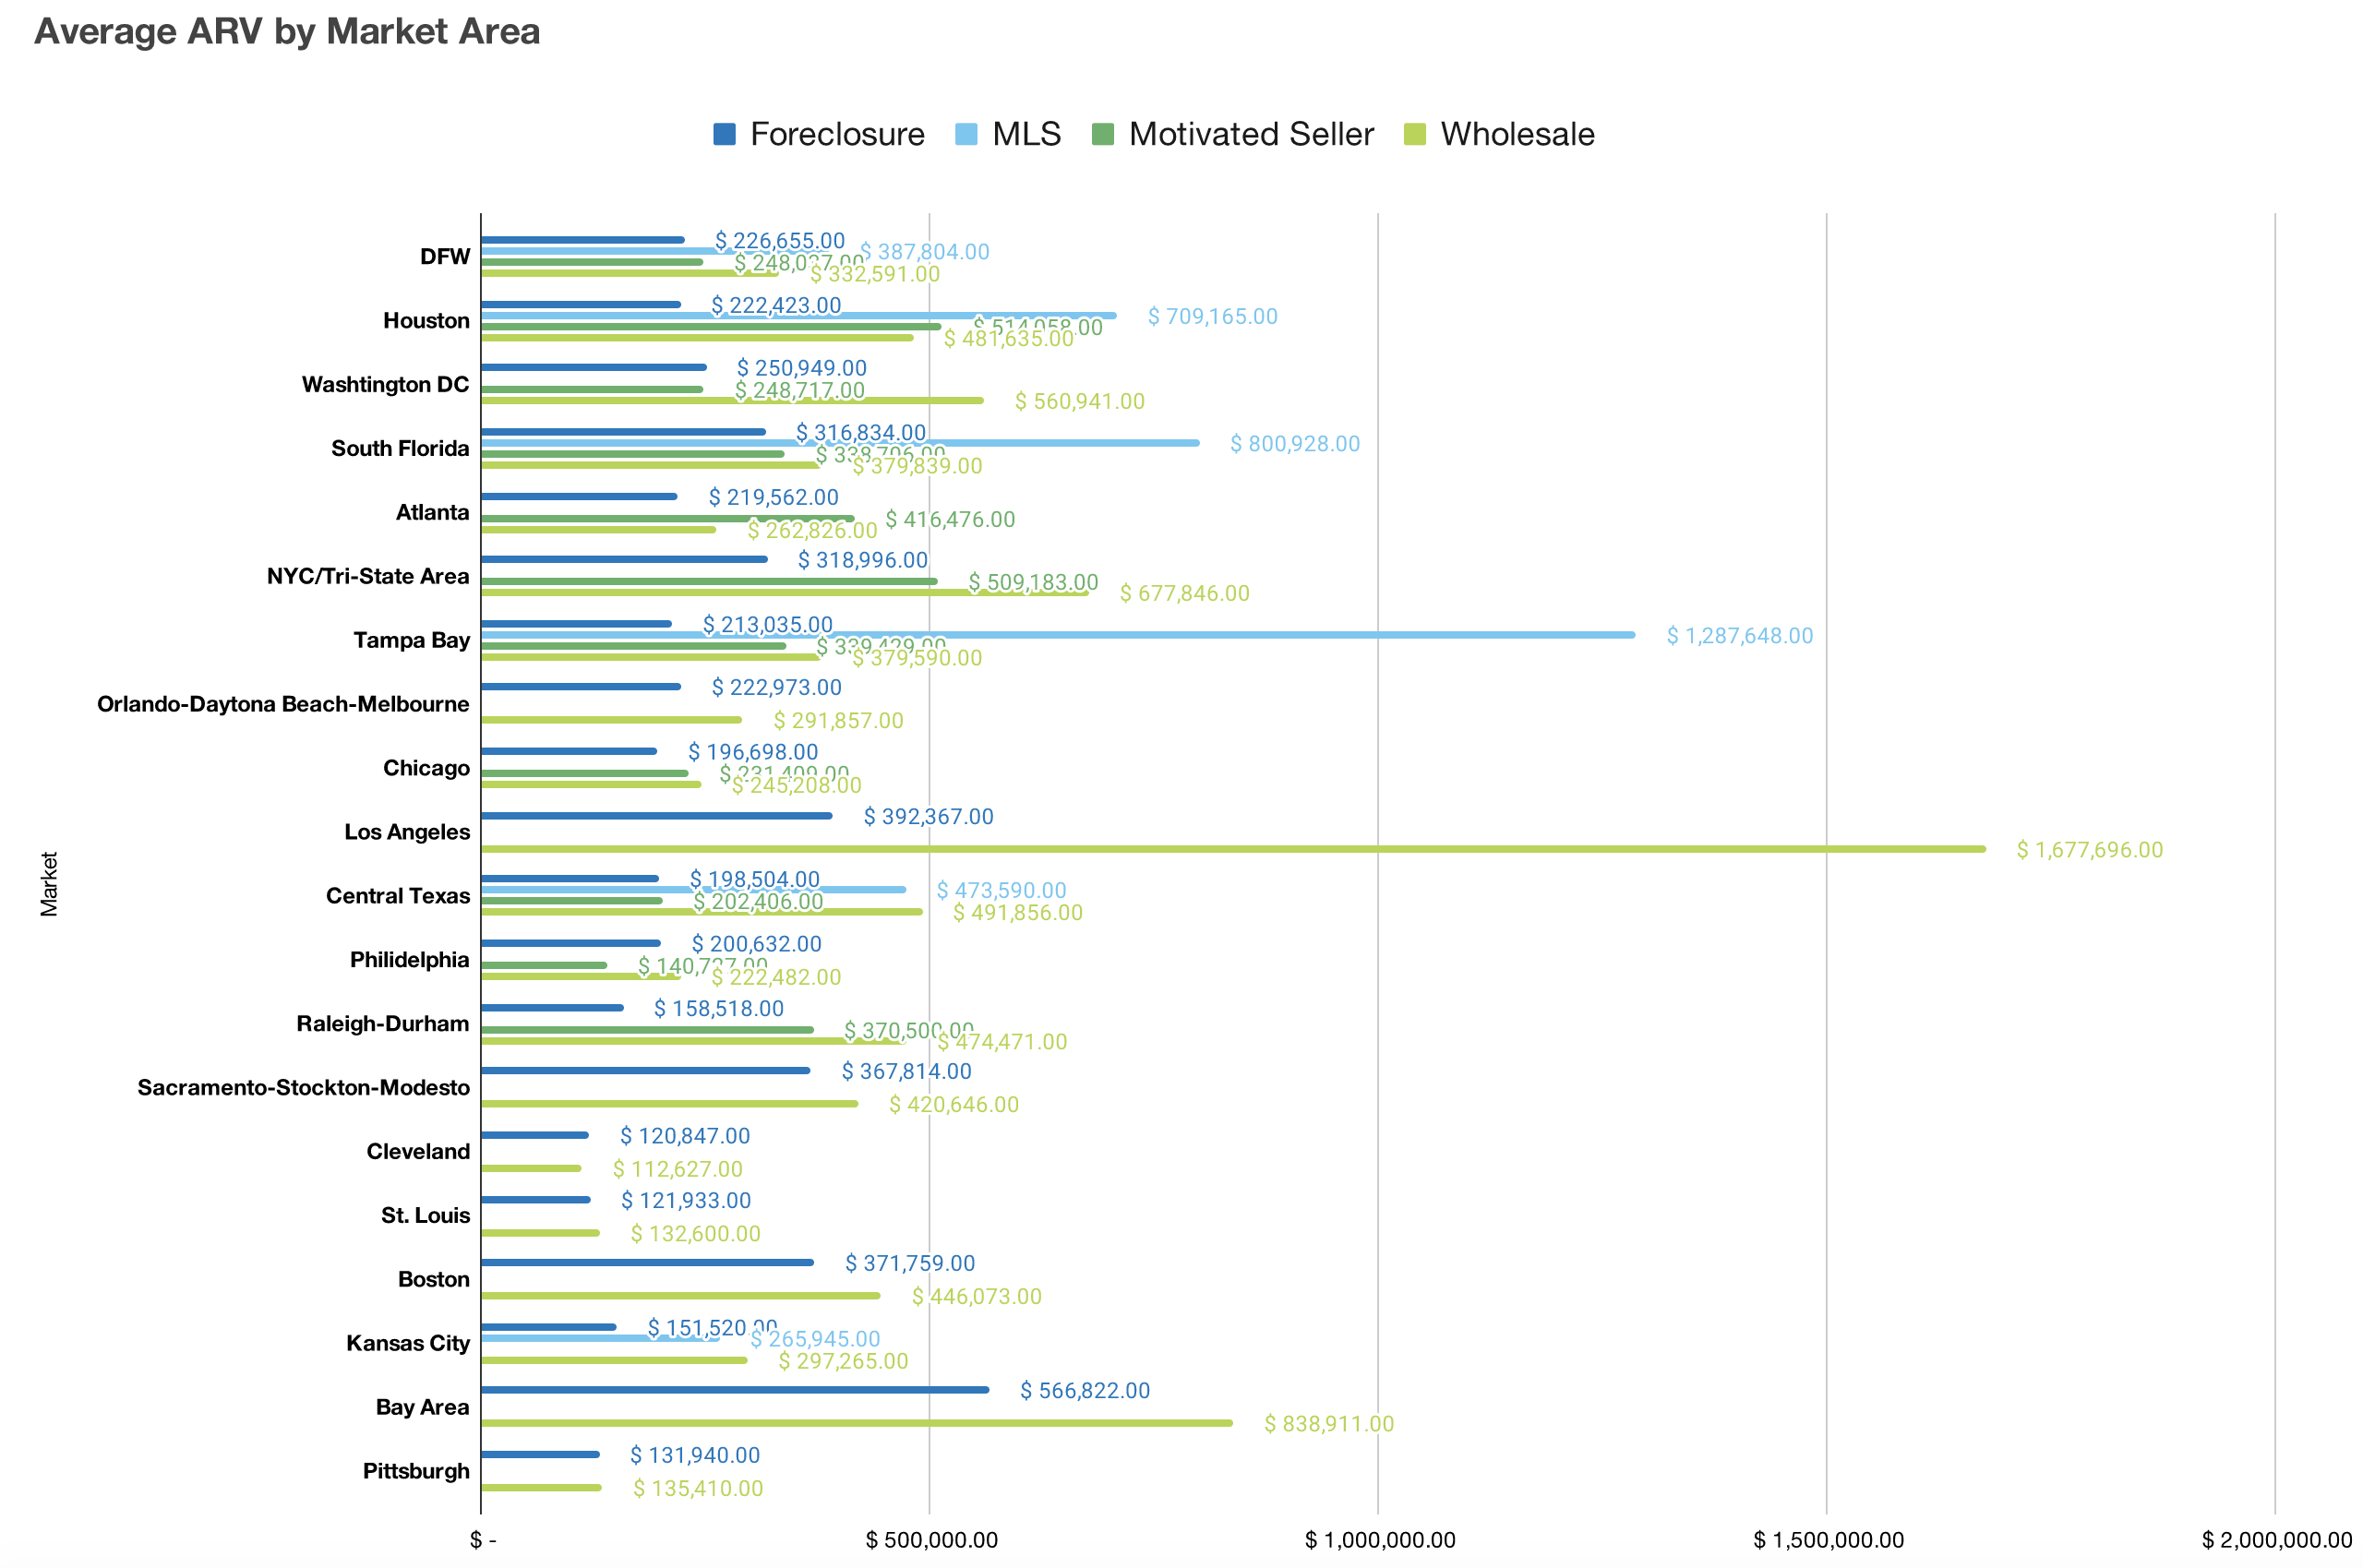Click the Wholesale legend color swatch
2363x1568 pixels.
pos(1414,134)
